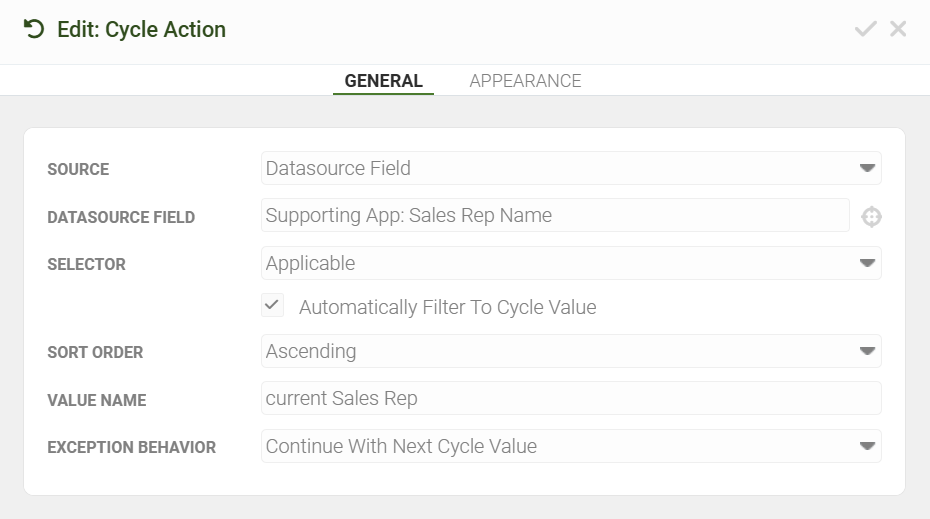930x519 pixels.
Task: Click the Datasource Field text box
Action: click(x=555, y=215)
